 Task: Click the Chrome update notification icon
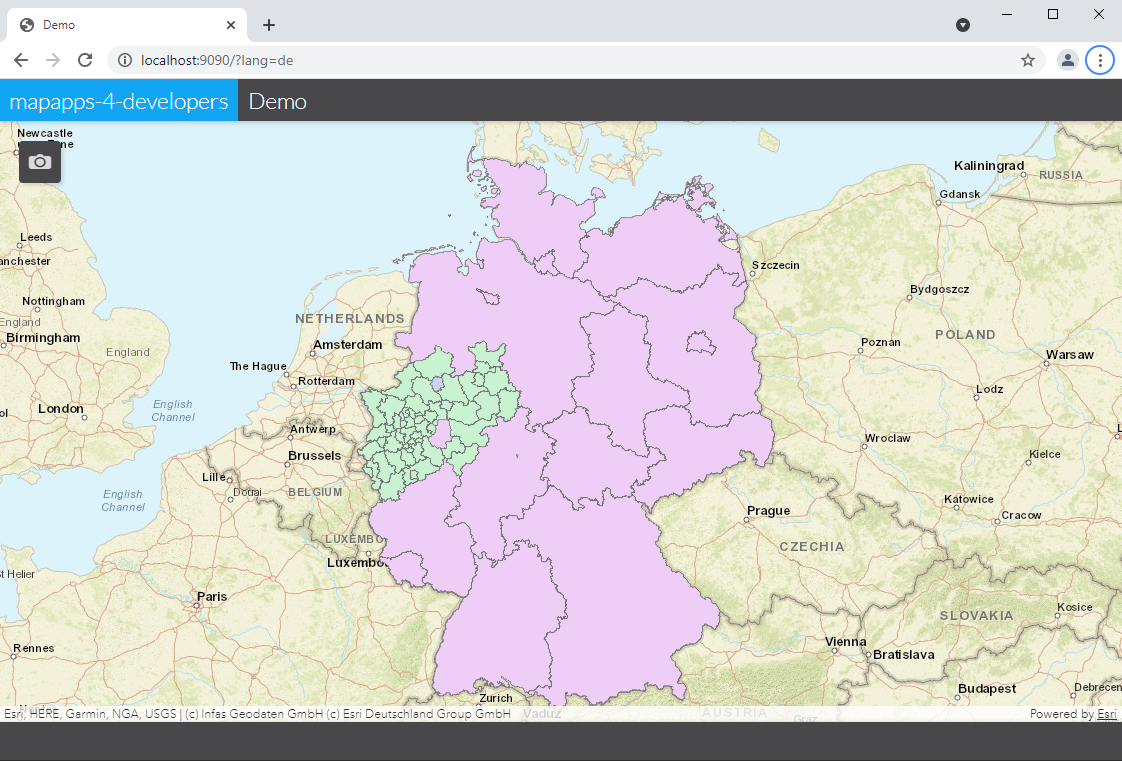[962, 24]
